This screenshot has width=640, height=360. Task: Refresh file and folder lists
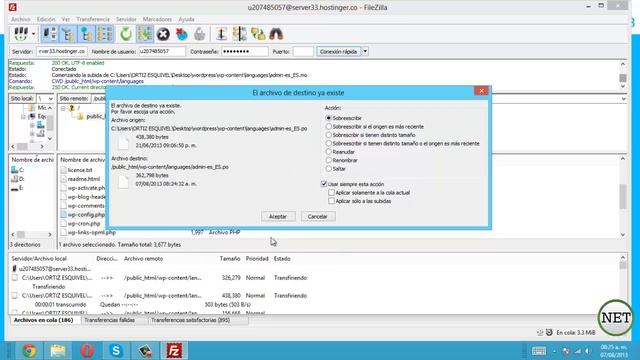(x=126, y=34)
